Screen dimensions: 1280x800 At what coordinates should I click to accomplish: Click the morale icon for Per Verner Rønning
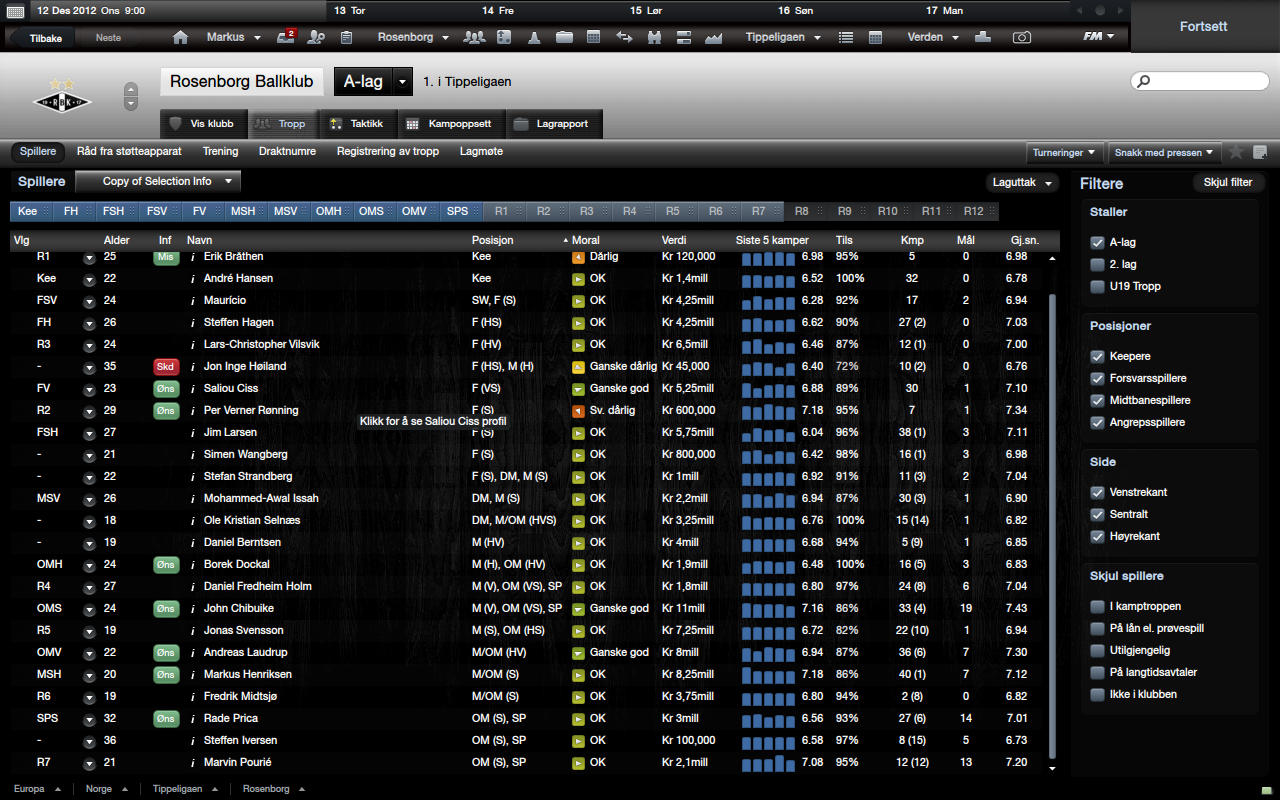(578, 410)
